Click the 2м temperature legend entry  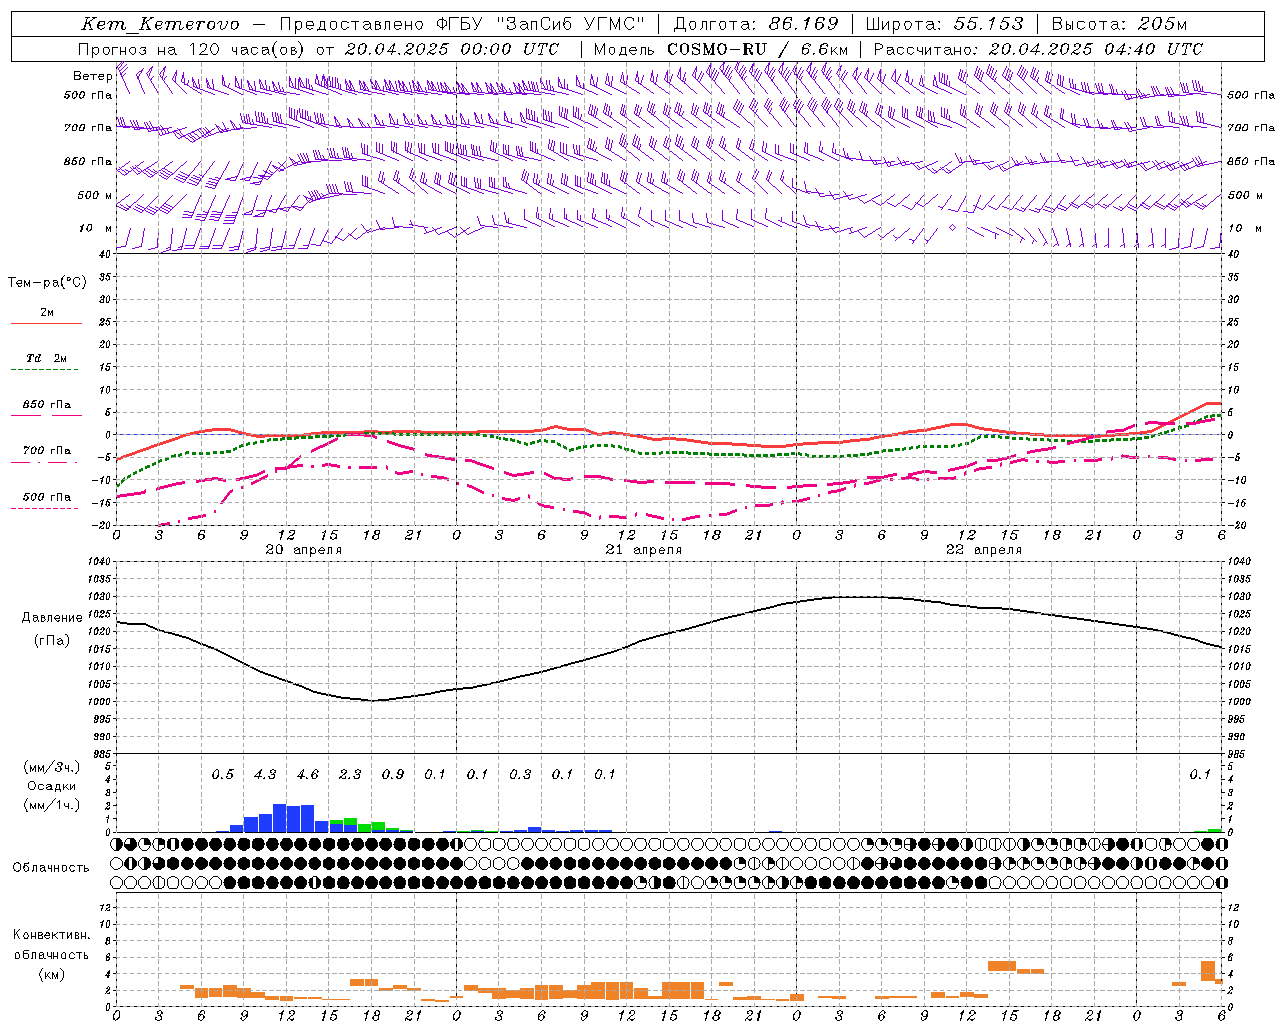(47, 312)
